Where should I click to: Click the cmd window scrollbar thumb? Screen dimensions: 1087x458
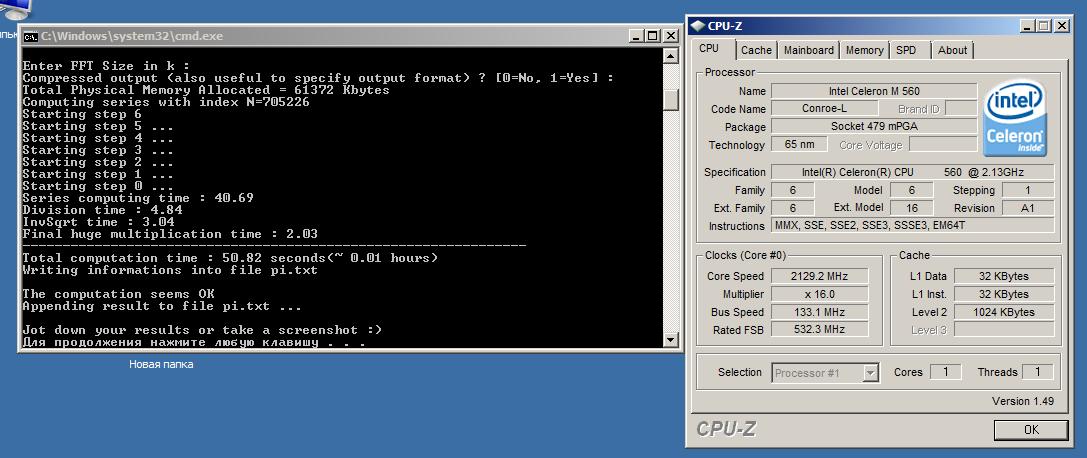coord(670,98)
